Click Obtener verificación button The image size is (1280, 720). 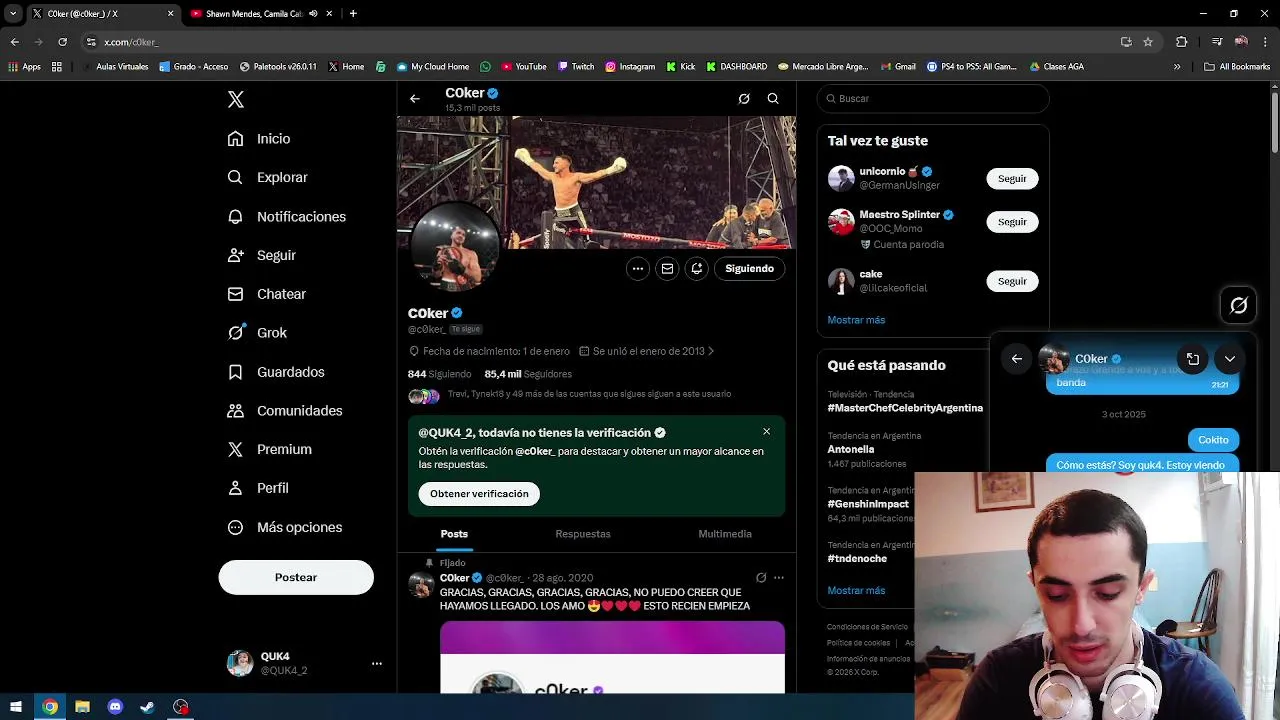pyautogui.click(x=479, y=494)
